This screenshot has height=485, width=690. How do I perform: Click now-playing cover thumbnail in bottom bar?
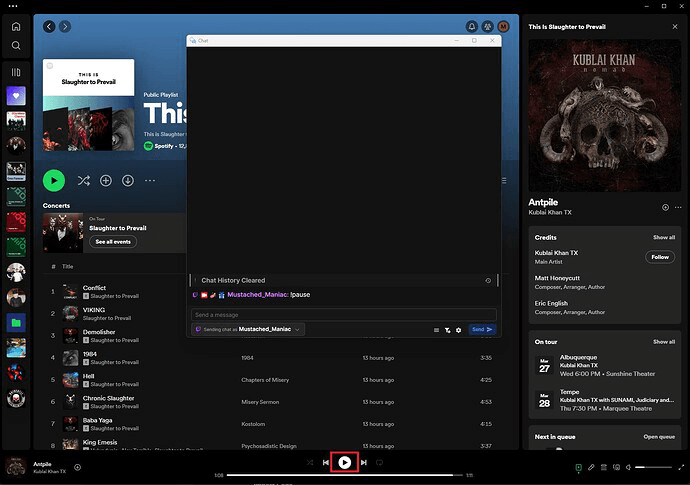[16, 467]
